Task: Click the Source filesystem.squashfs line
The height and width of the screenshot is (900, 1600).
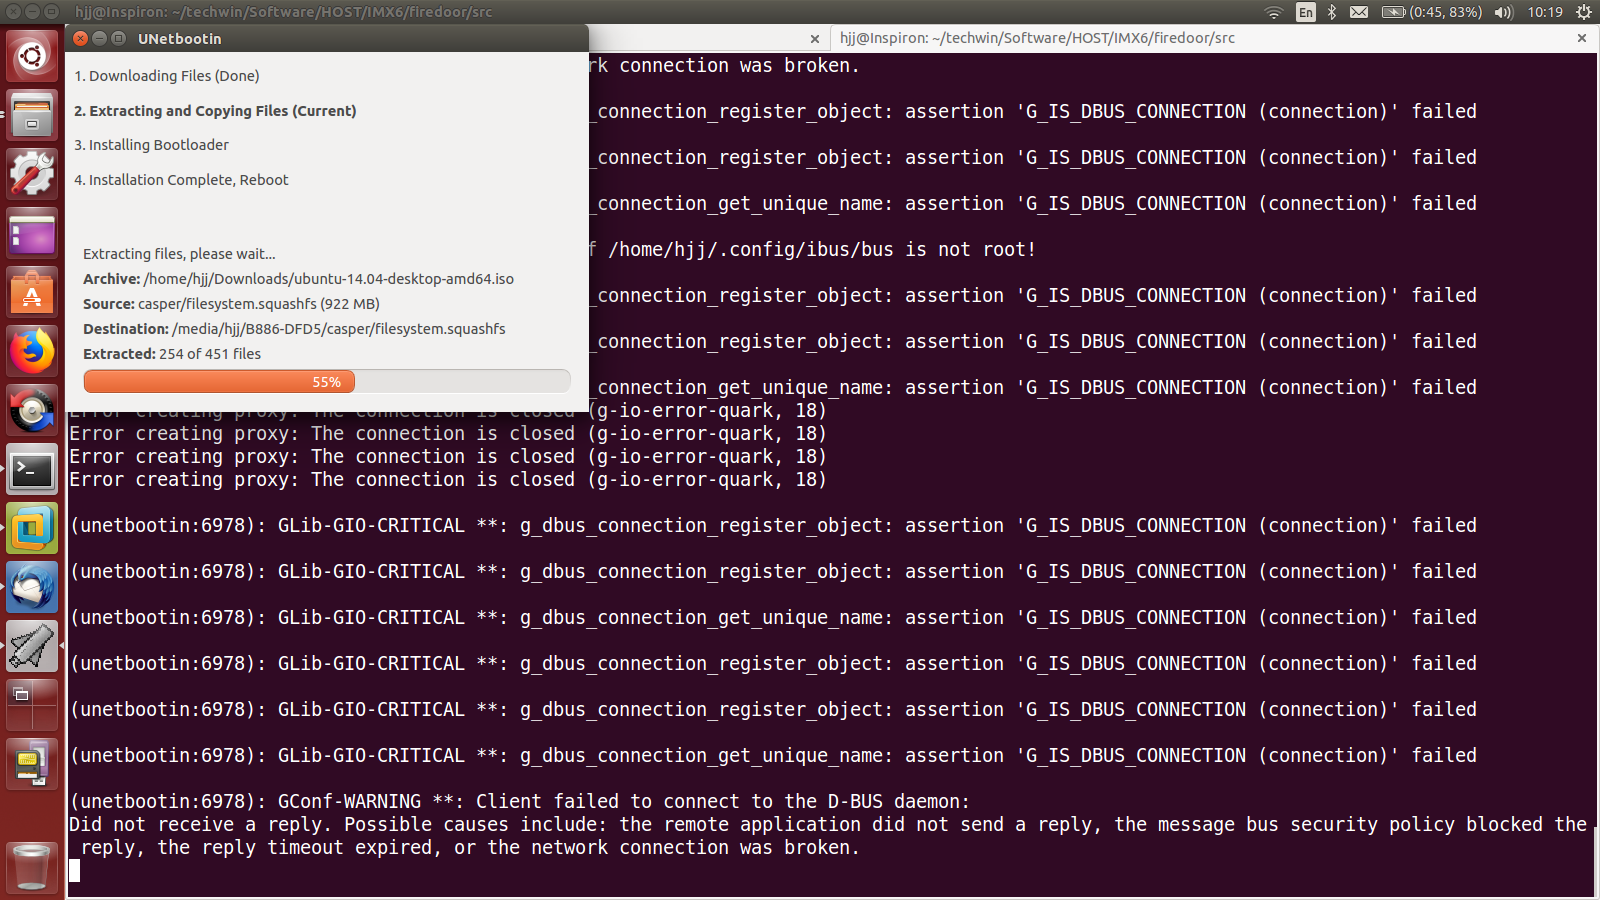Action: click(231, 304)
